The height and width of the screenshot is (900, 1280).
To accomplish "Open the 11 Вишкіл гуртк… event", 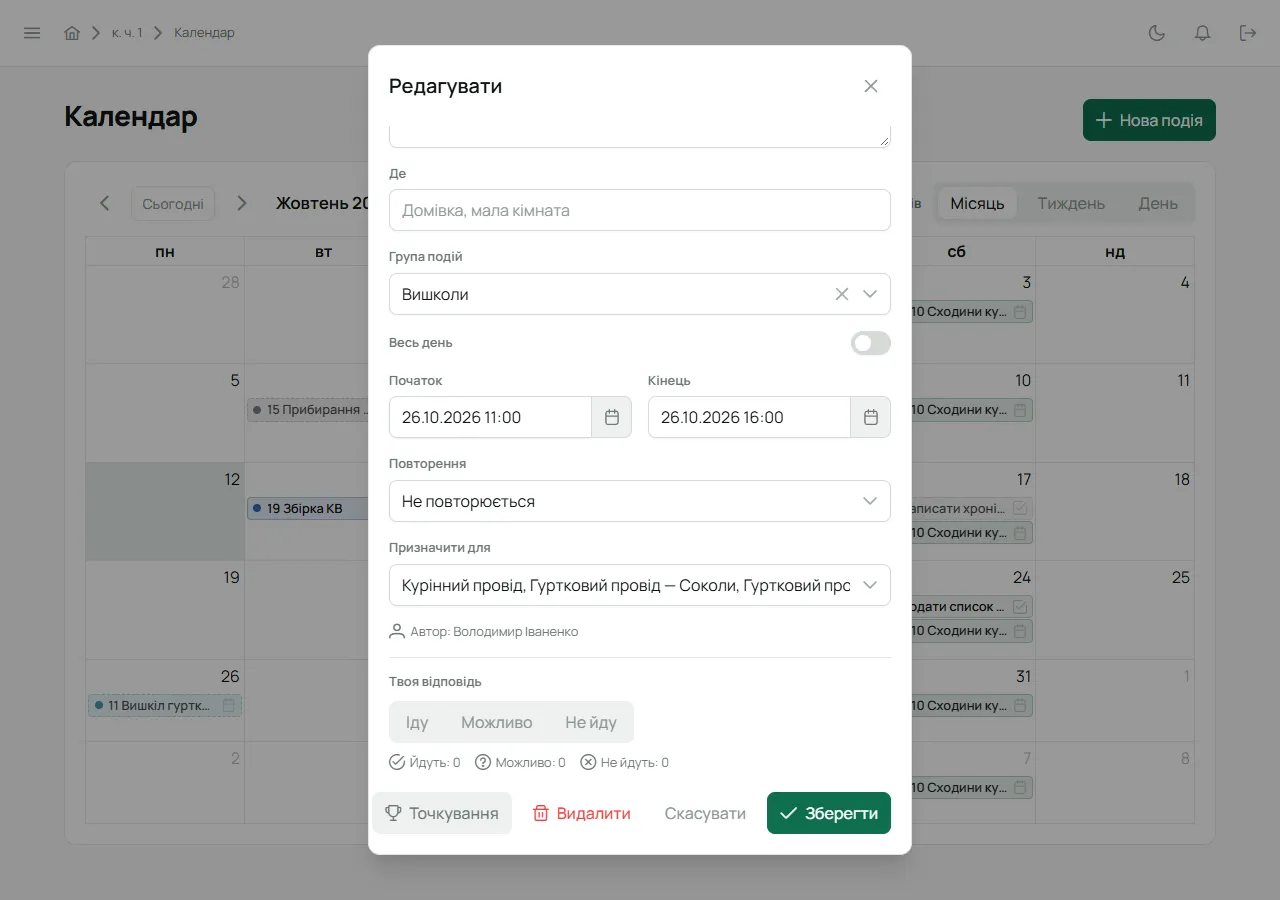I will 165,705.
